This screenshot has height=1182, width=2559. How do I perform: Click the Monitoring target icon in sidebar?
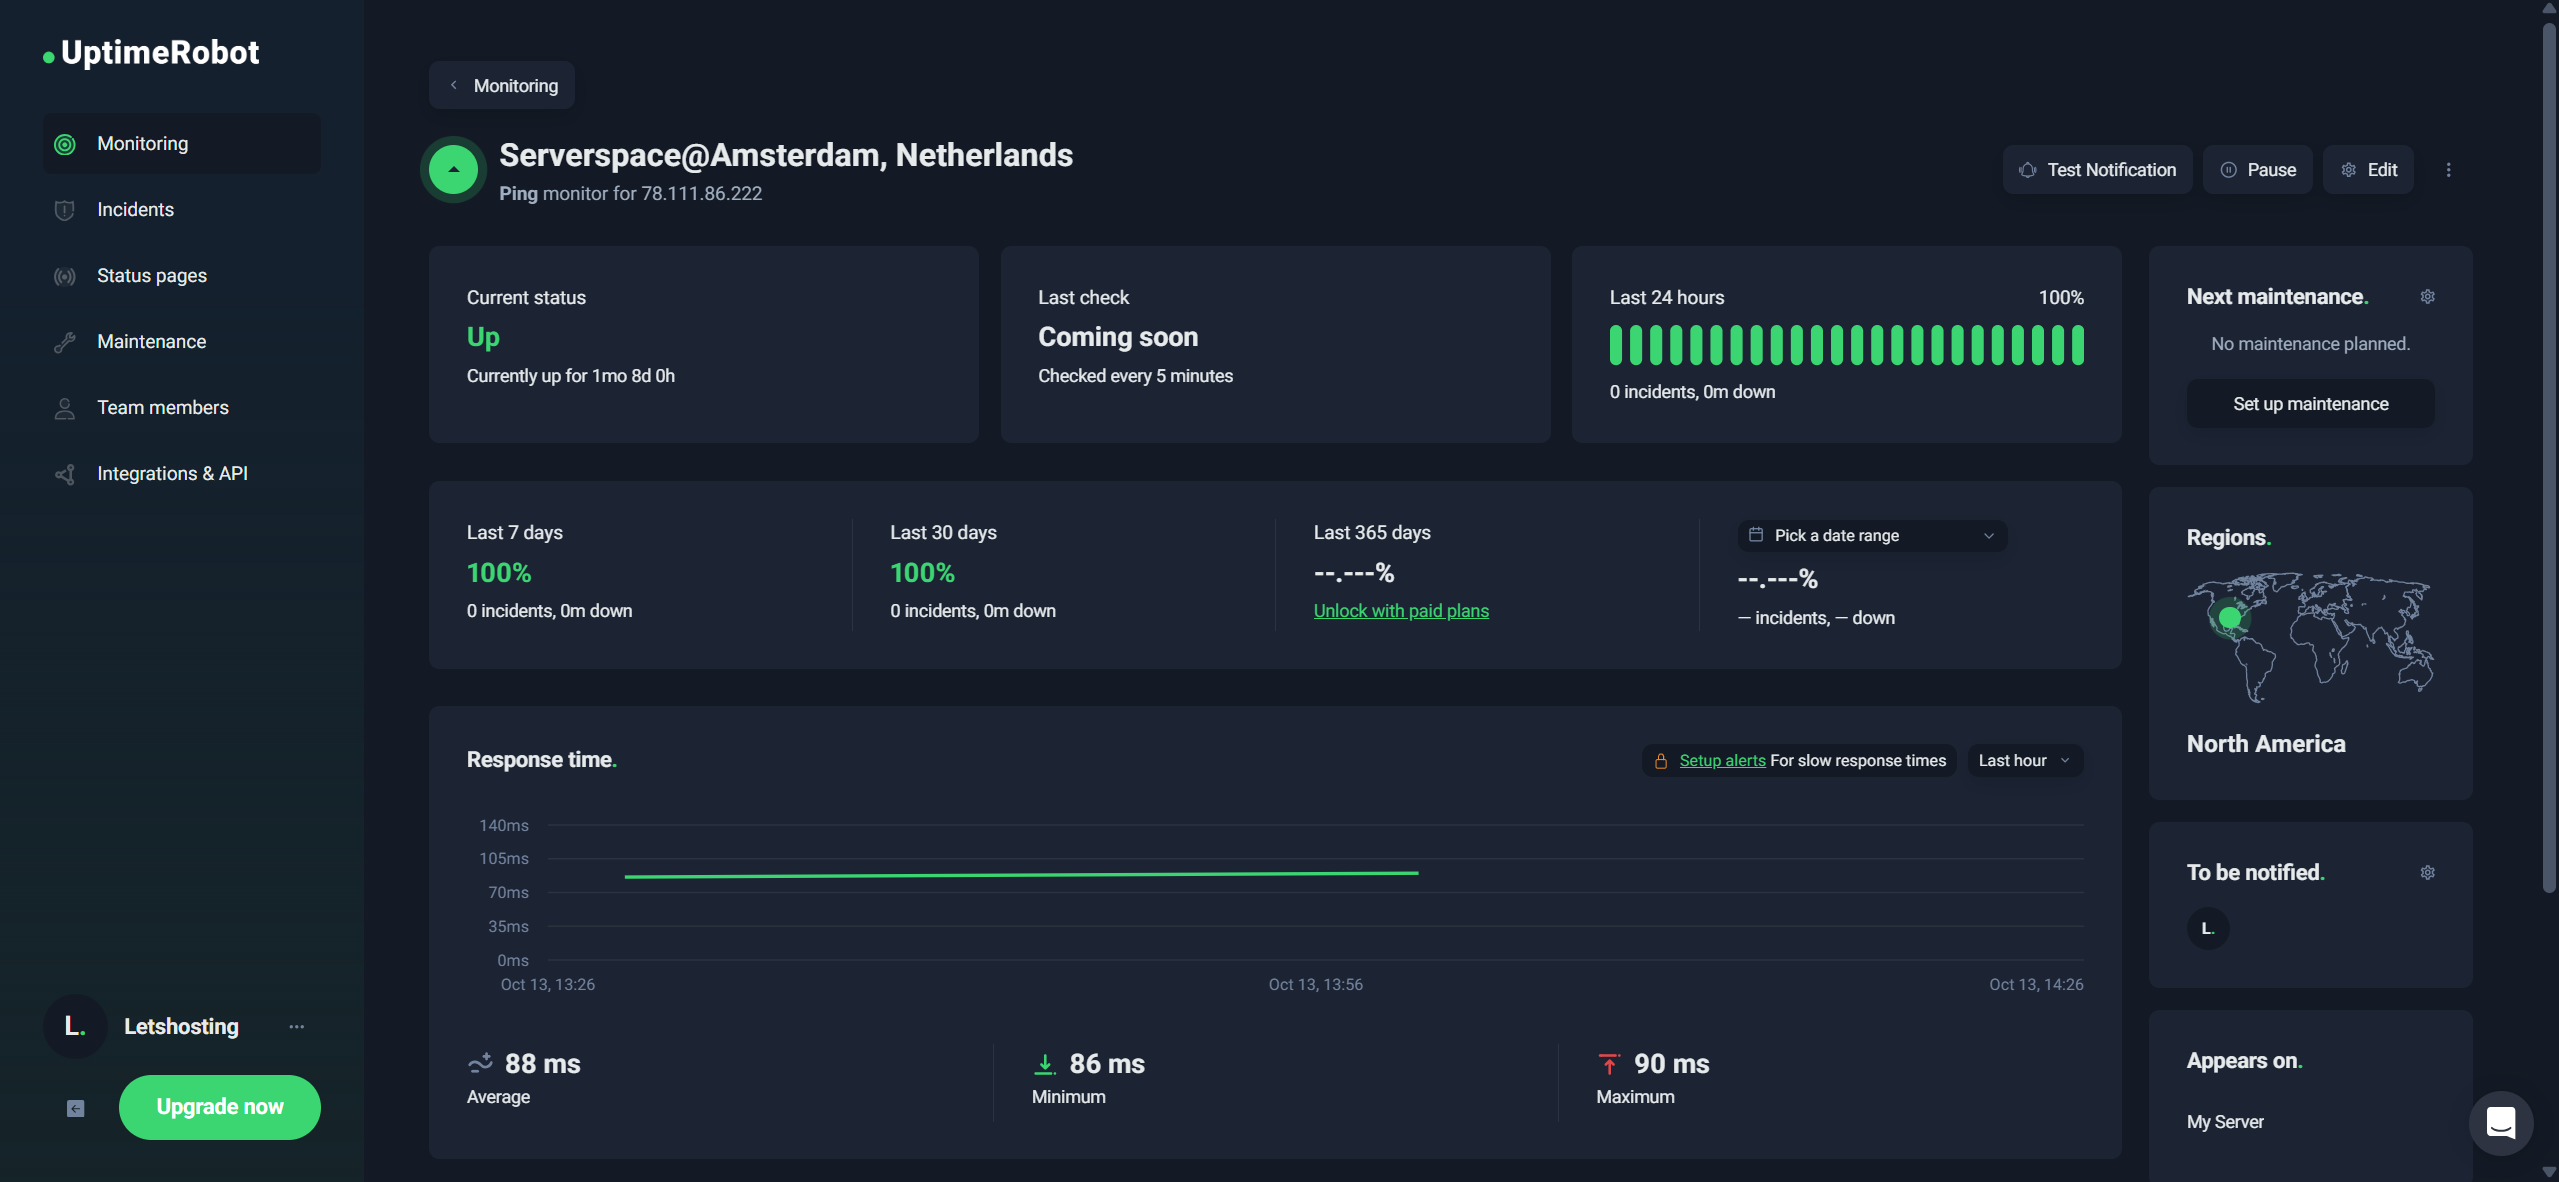65,144
